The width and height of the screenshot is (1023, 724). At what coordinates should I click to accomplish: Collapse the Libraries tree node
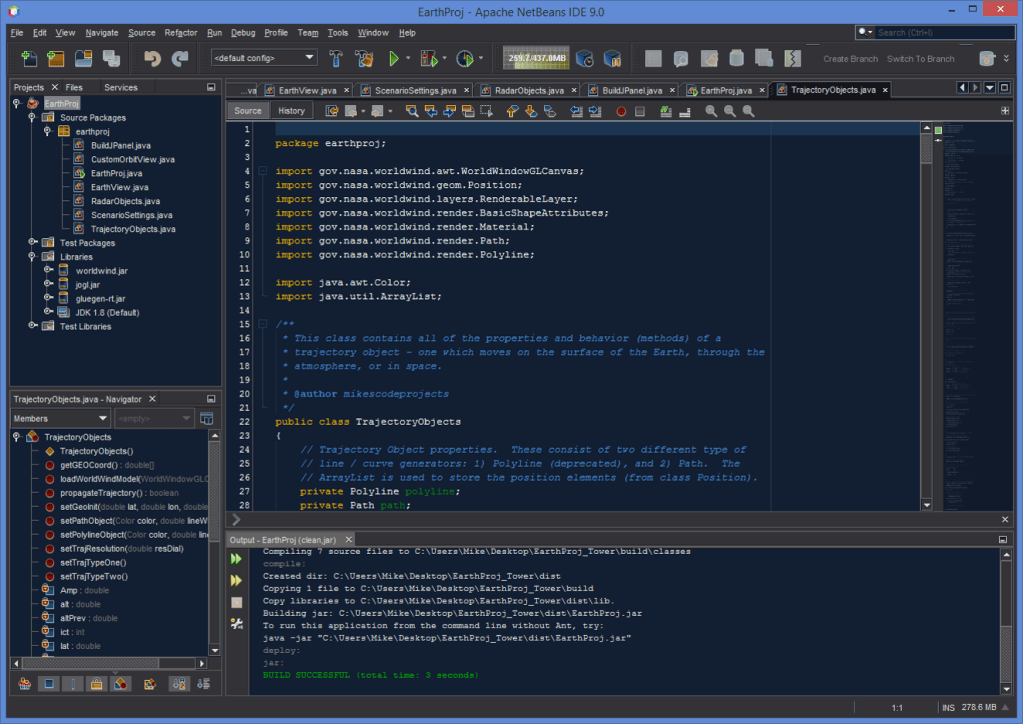point(33,257)
